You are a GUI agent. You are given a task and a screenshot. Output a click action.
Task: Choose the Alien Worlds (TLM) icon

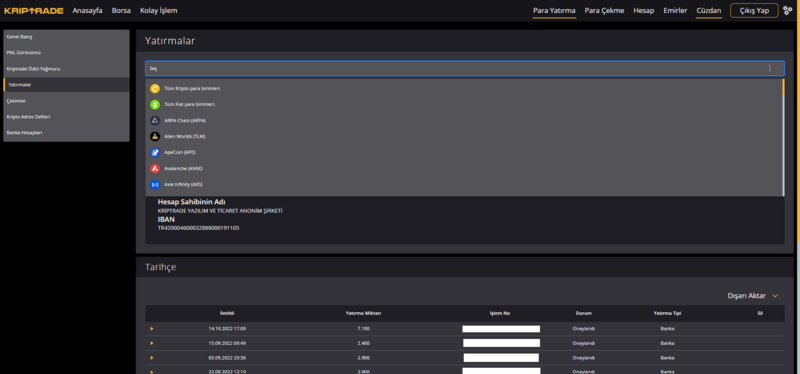coord(155,136)
